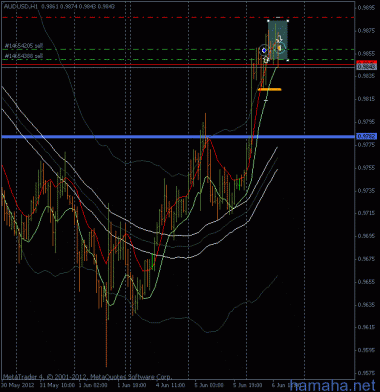Click the 0.9755 price axis label
The height and width of the screenshot is (392, 380).
365,167
